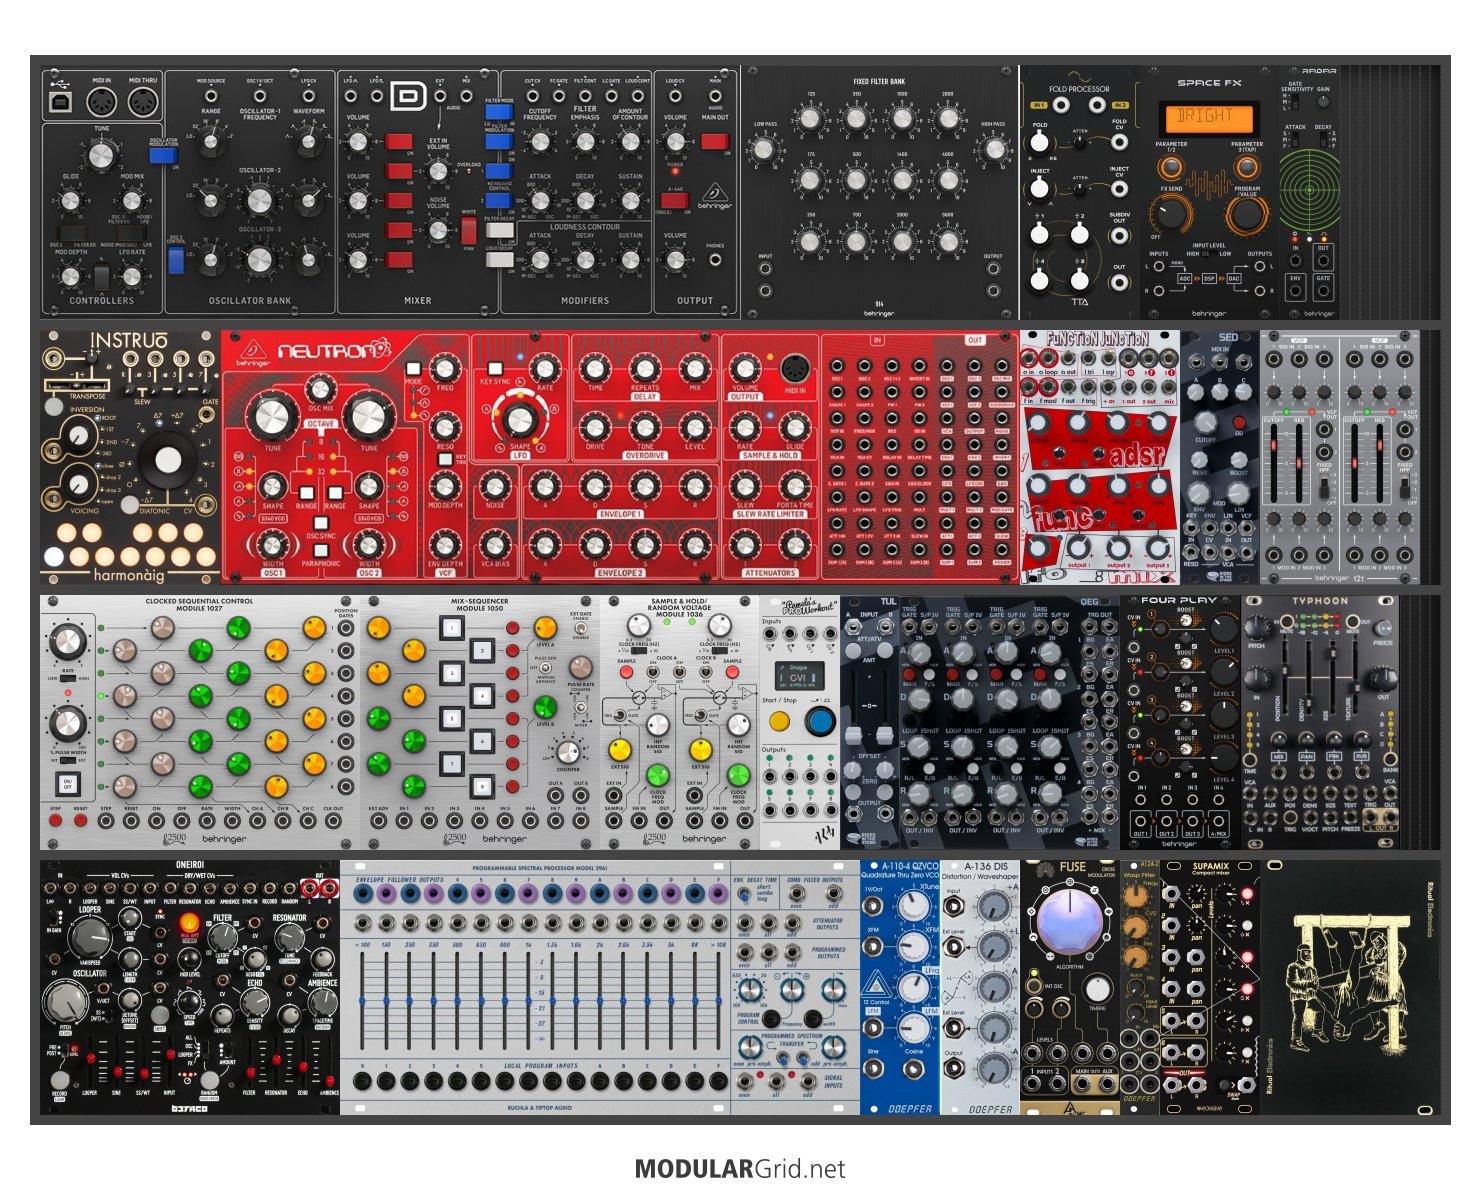Toggle the red Main Out switch on Model D
The width and height of the screenshot is (1481, 1190).
pos(715,141)
